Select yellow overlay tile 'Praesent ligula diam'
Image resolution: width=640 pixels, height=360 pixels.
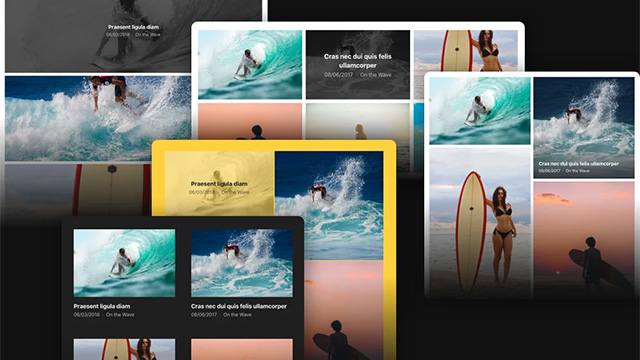coord(219,184)
